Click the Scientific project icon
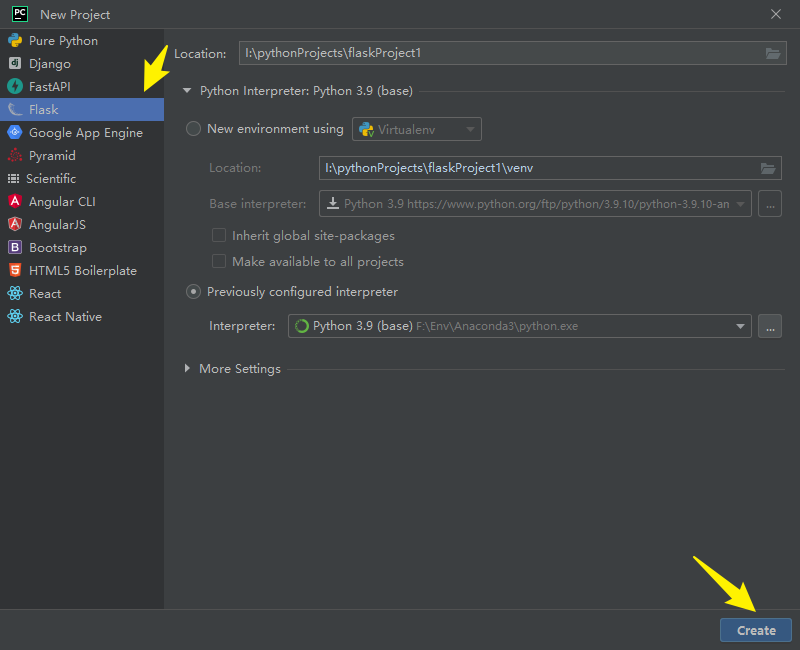The height and width of the screenshot is (650, 800). 13,179
